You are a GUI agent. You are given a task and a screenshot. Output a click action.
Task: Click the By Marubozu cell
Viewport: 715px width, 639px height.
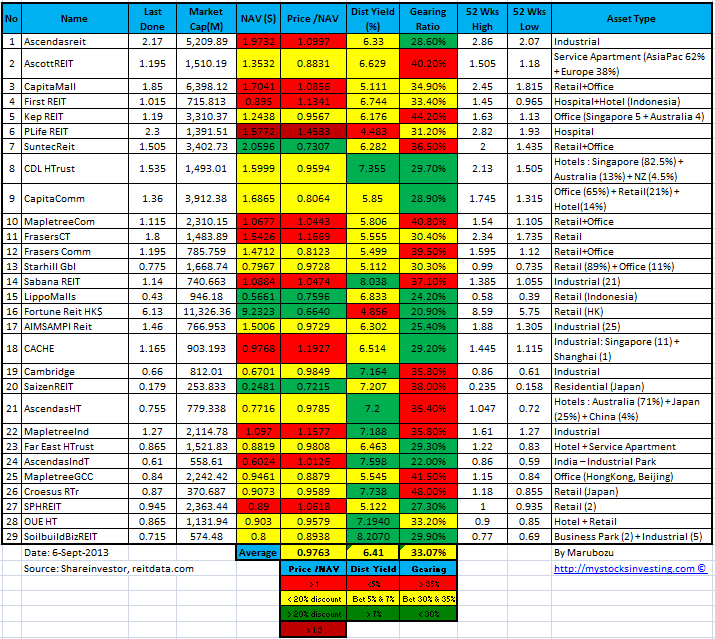click(631, 553)
